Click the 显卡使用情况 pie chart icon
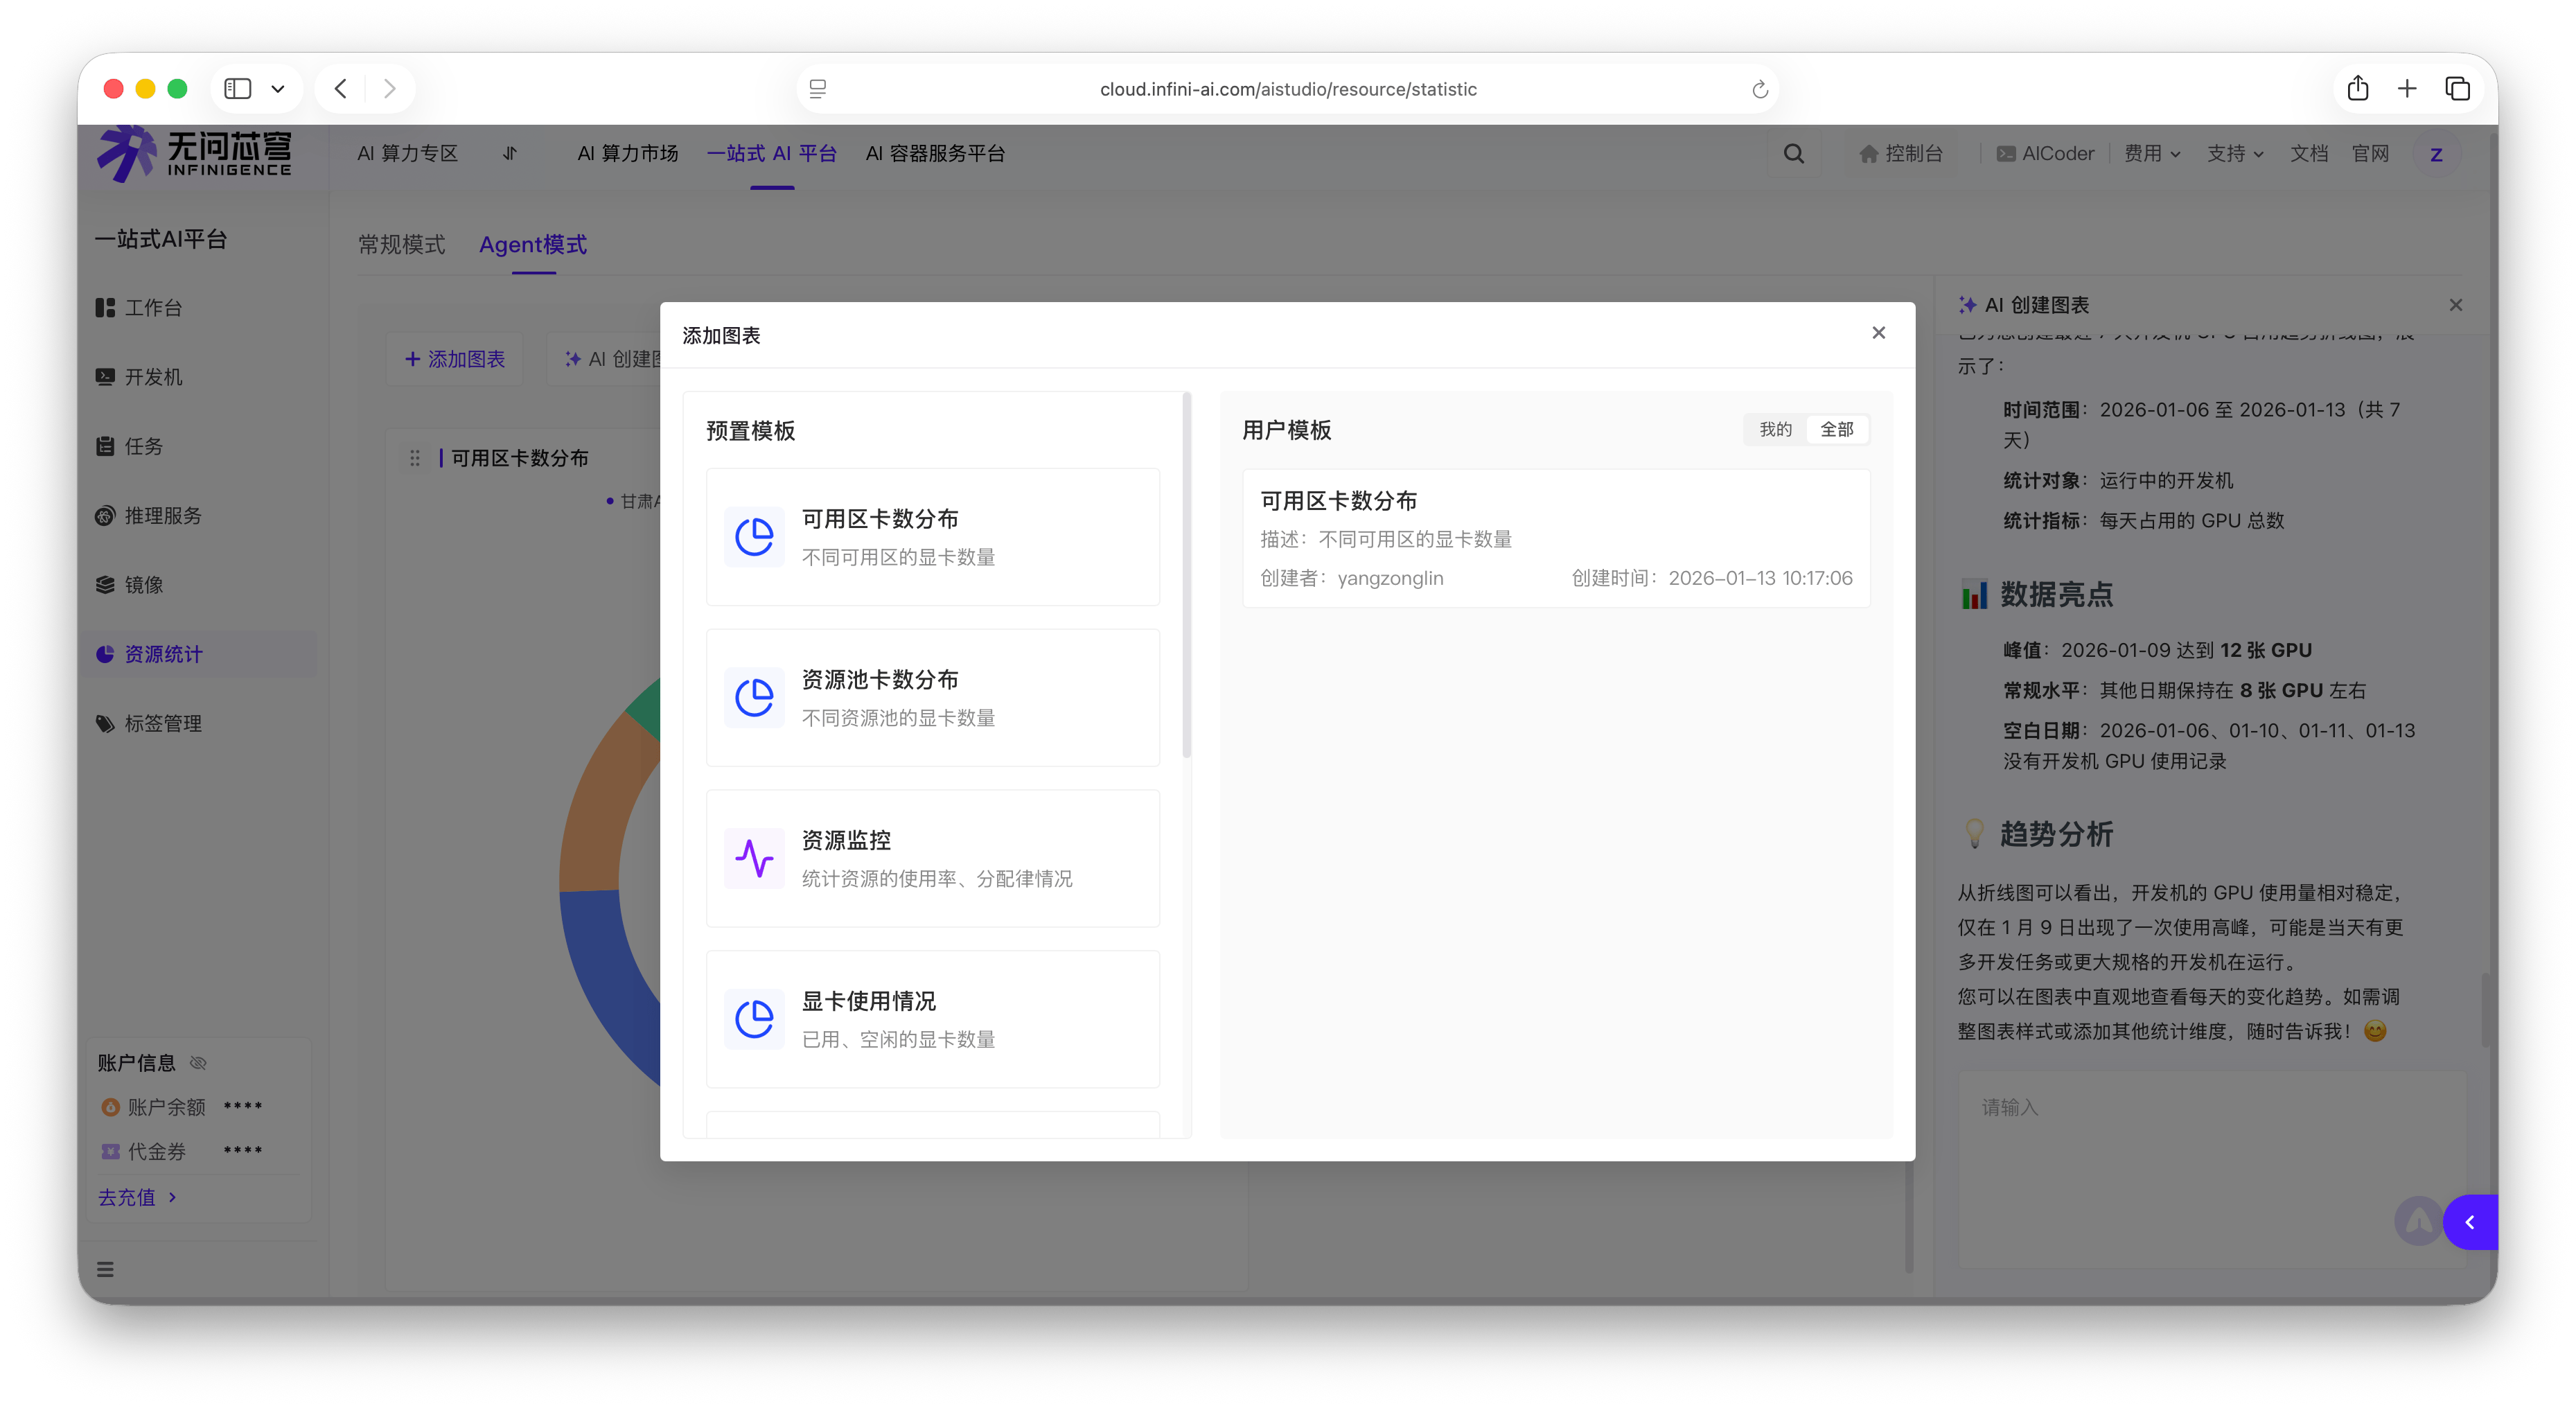2576x1408 pixels. click(x=754, y=1019)
